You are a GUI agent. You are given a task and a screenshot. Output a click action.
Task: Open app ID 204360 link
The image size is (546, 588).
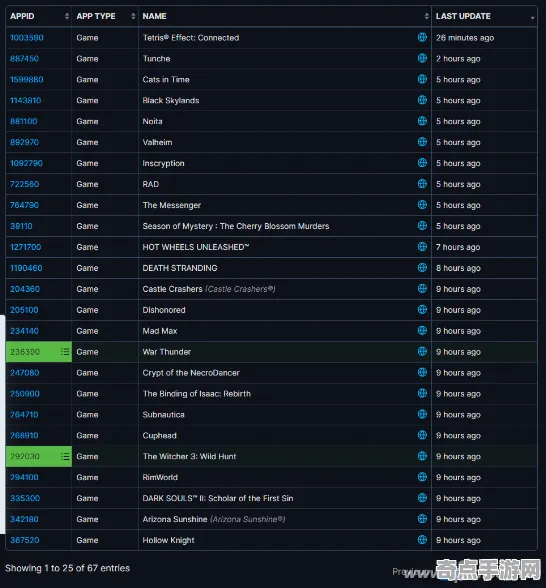(25, 289)
